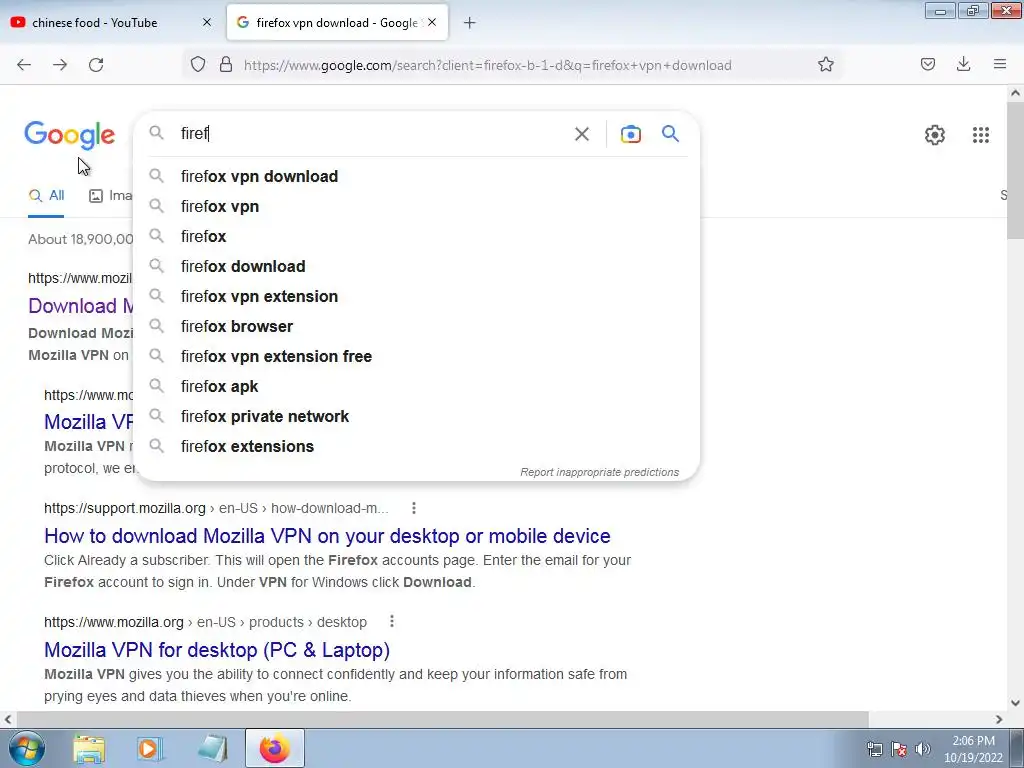Close the chinese food YouTube tab

pyautogui.click(x=207, y=22)
